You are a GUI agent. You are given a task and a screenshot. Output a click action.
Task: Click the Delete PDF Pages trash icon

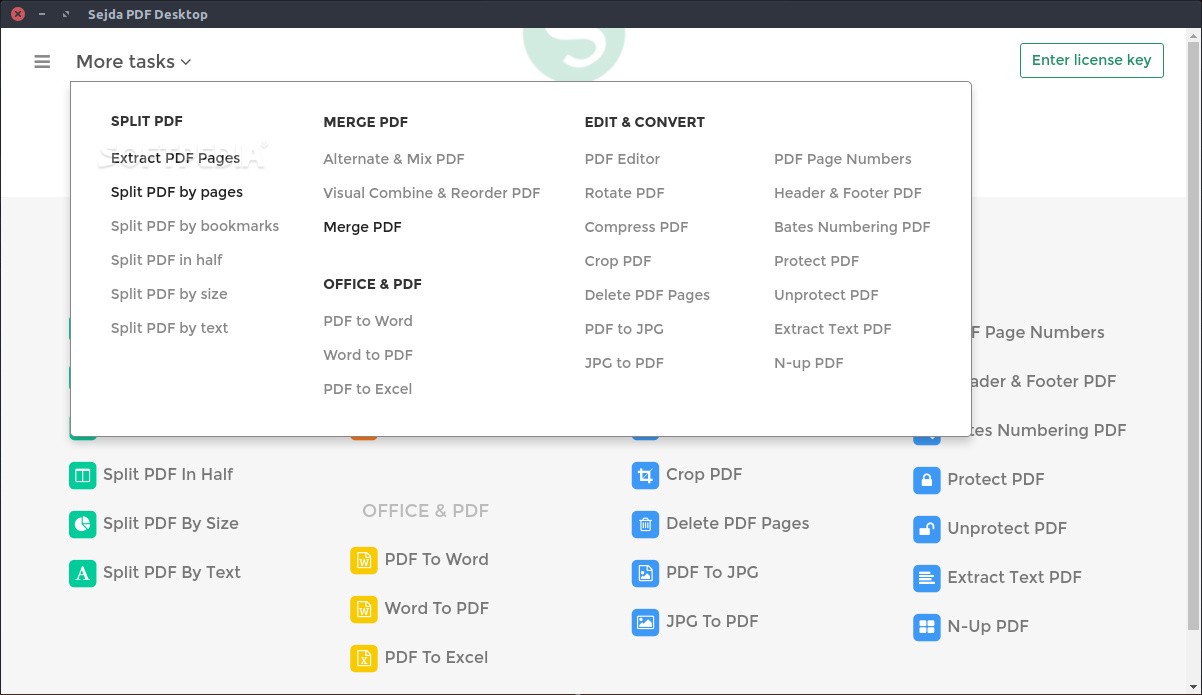(645, 524)
